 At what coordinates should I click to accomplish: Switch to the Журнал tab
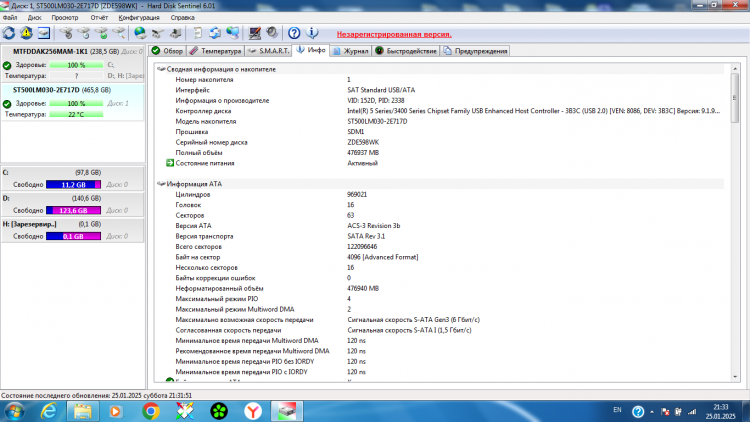coord(351,51)
